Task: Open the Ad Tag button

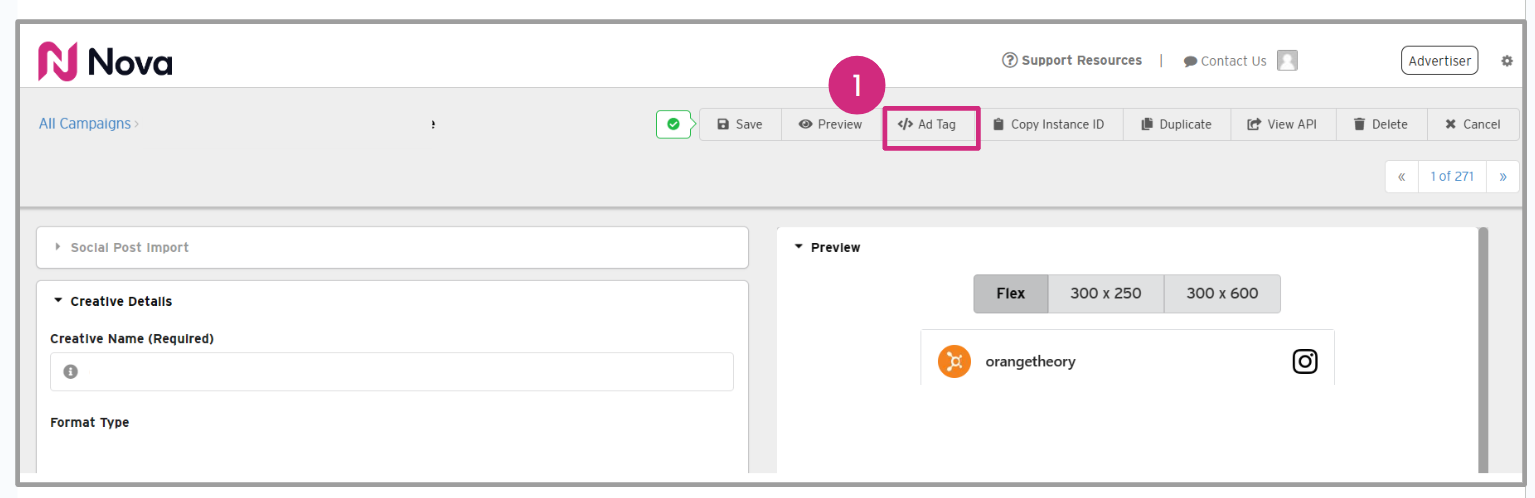Action: pos(928,124)
